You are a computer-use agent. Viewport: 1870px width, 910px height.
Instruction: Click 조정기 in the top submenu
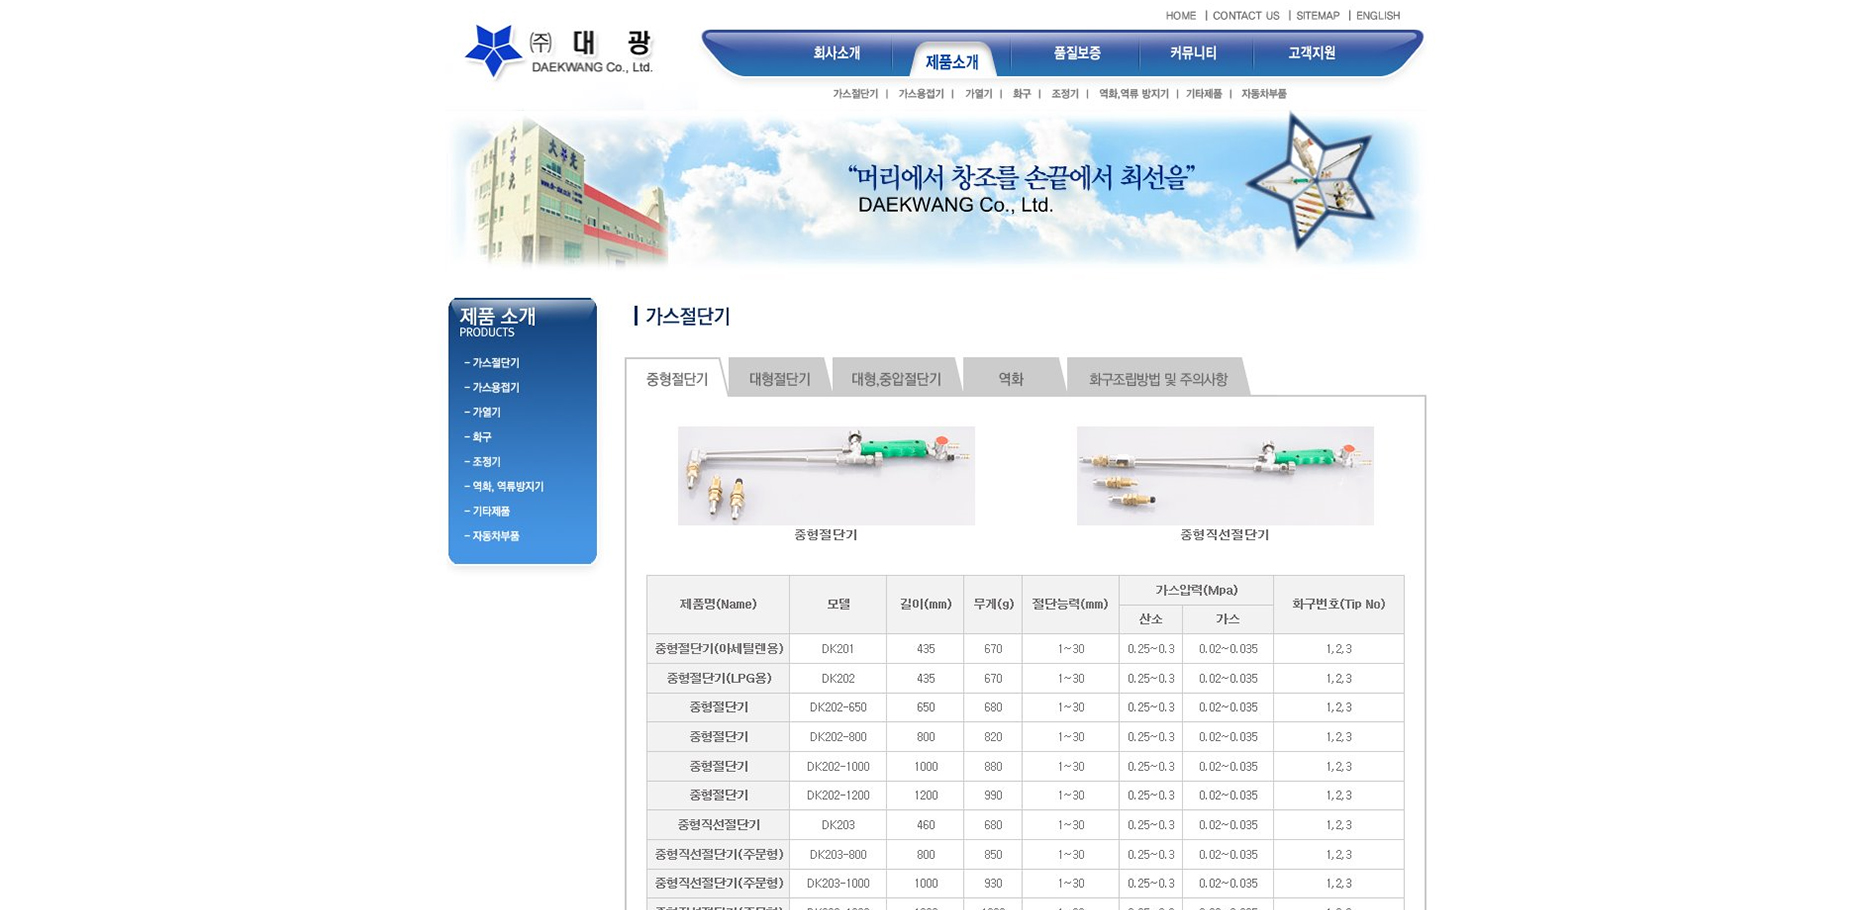[x=1064, y=94]
